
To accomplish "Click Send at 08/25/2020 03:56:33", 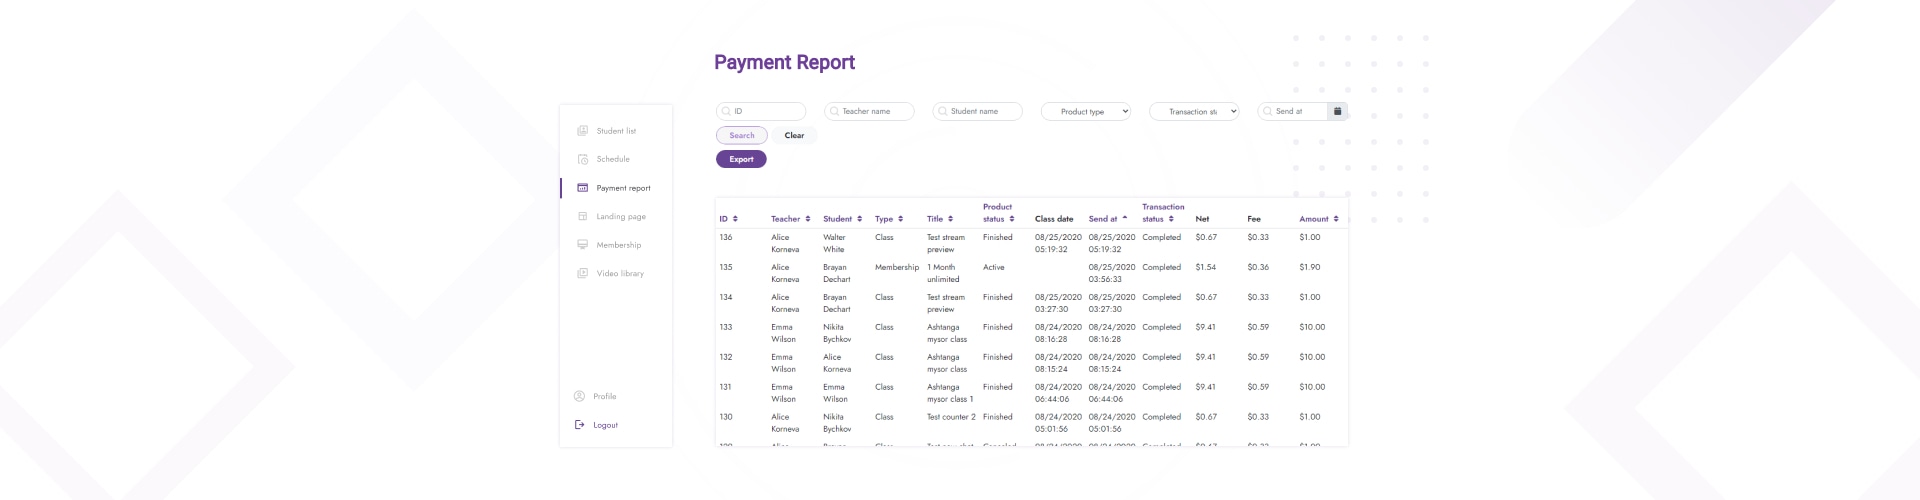I will (x=1112, y=273).
